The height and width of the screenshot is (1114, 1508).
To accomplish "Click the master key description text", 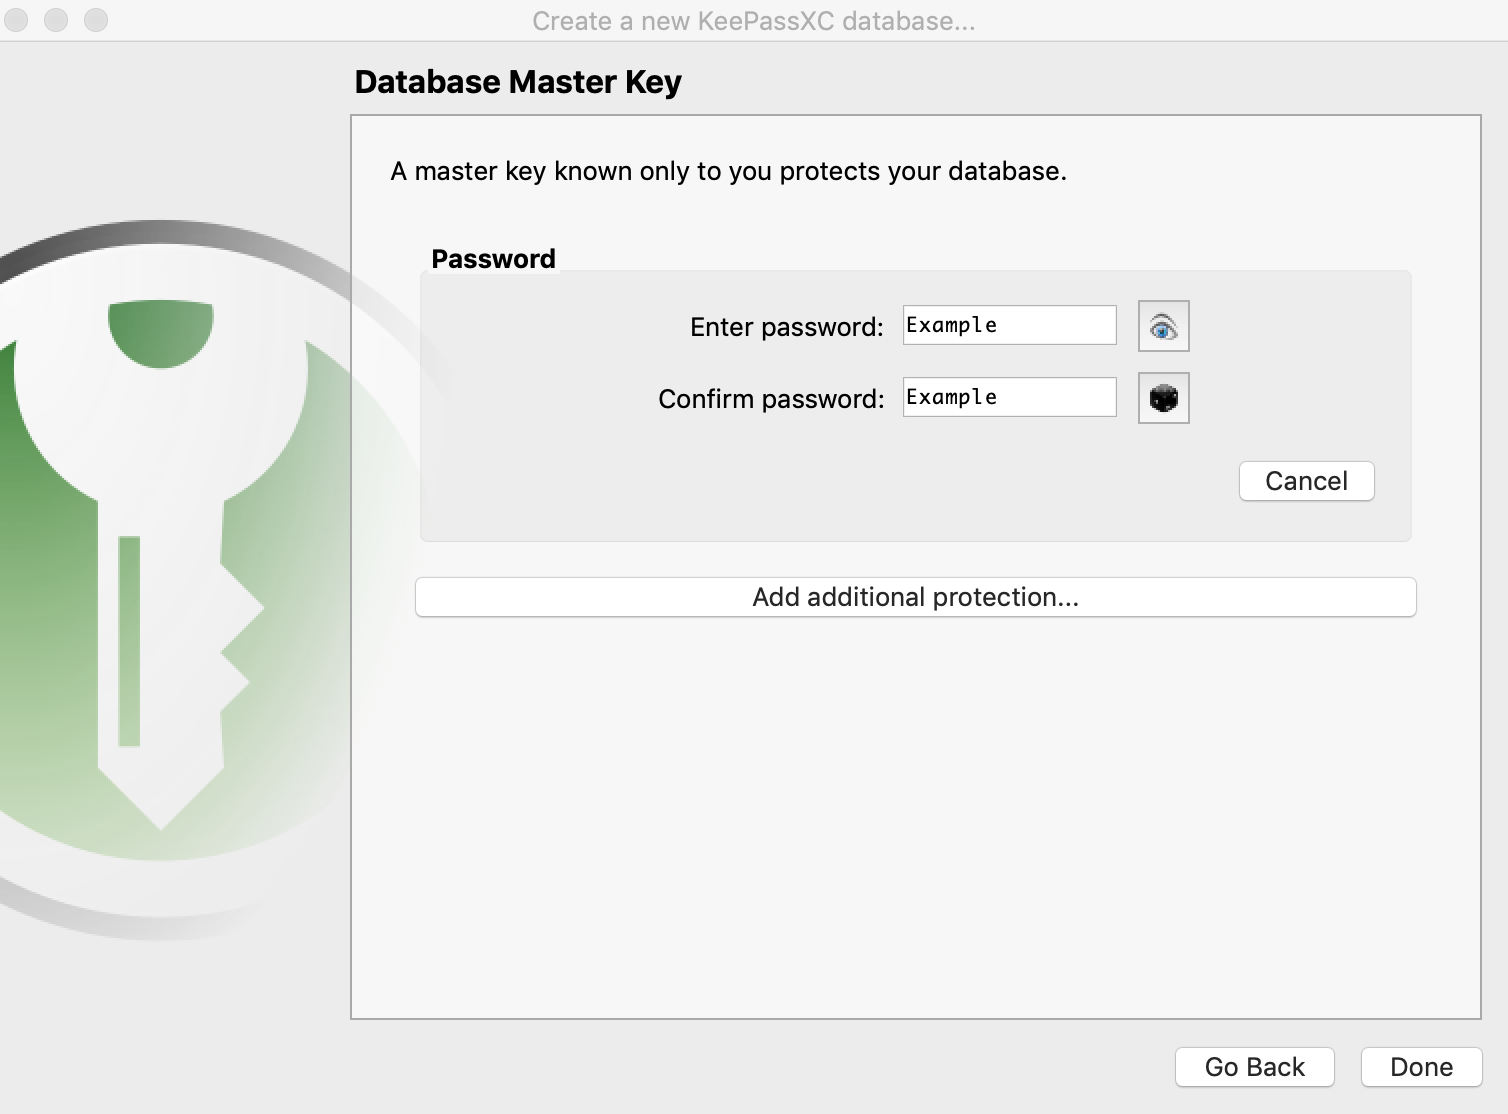I will 729,171.
